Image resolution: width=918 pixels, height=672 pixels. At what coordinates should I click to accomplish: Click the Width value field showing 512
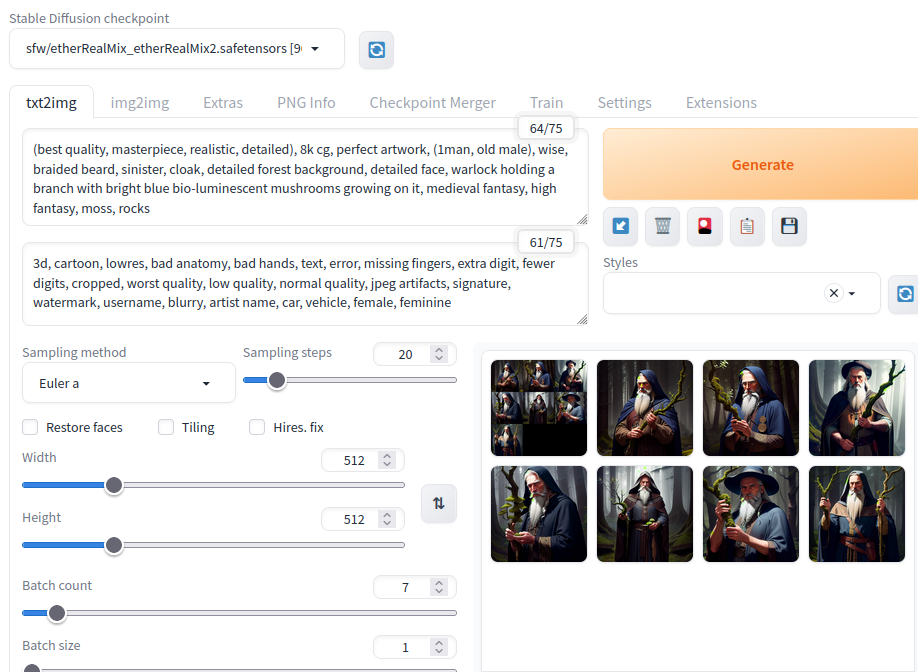(x=354, y=461)
